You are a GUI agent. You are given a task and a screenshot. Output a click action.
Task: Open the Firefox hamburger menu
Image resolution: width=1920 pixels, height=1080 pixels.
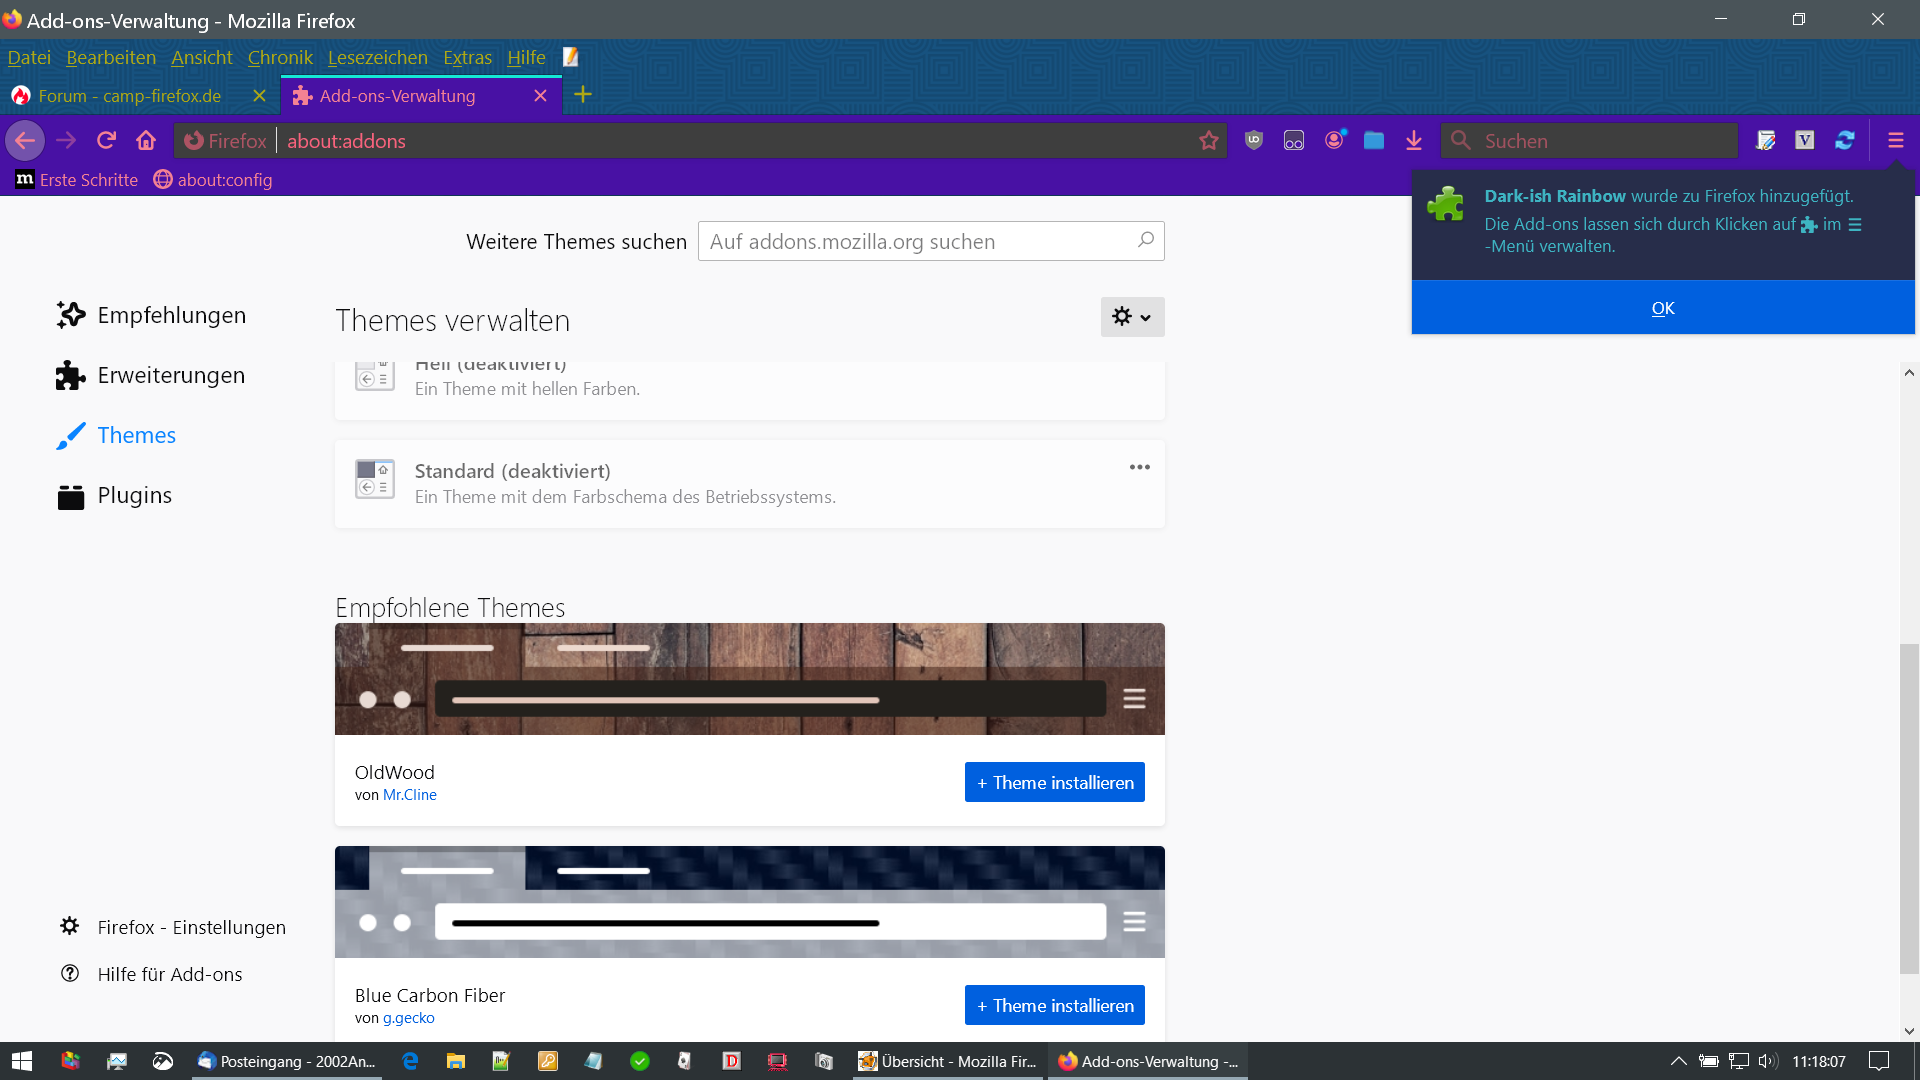tap(1896, 140)
